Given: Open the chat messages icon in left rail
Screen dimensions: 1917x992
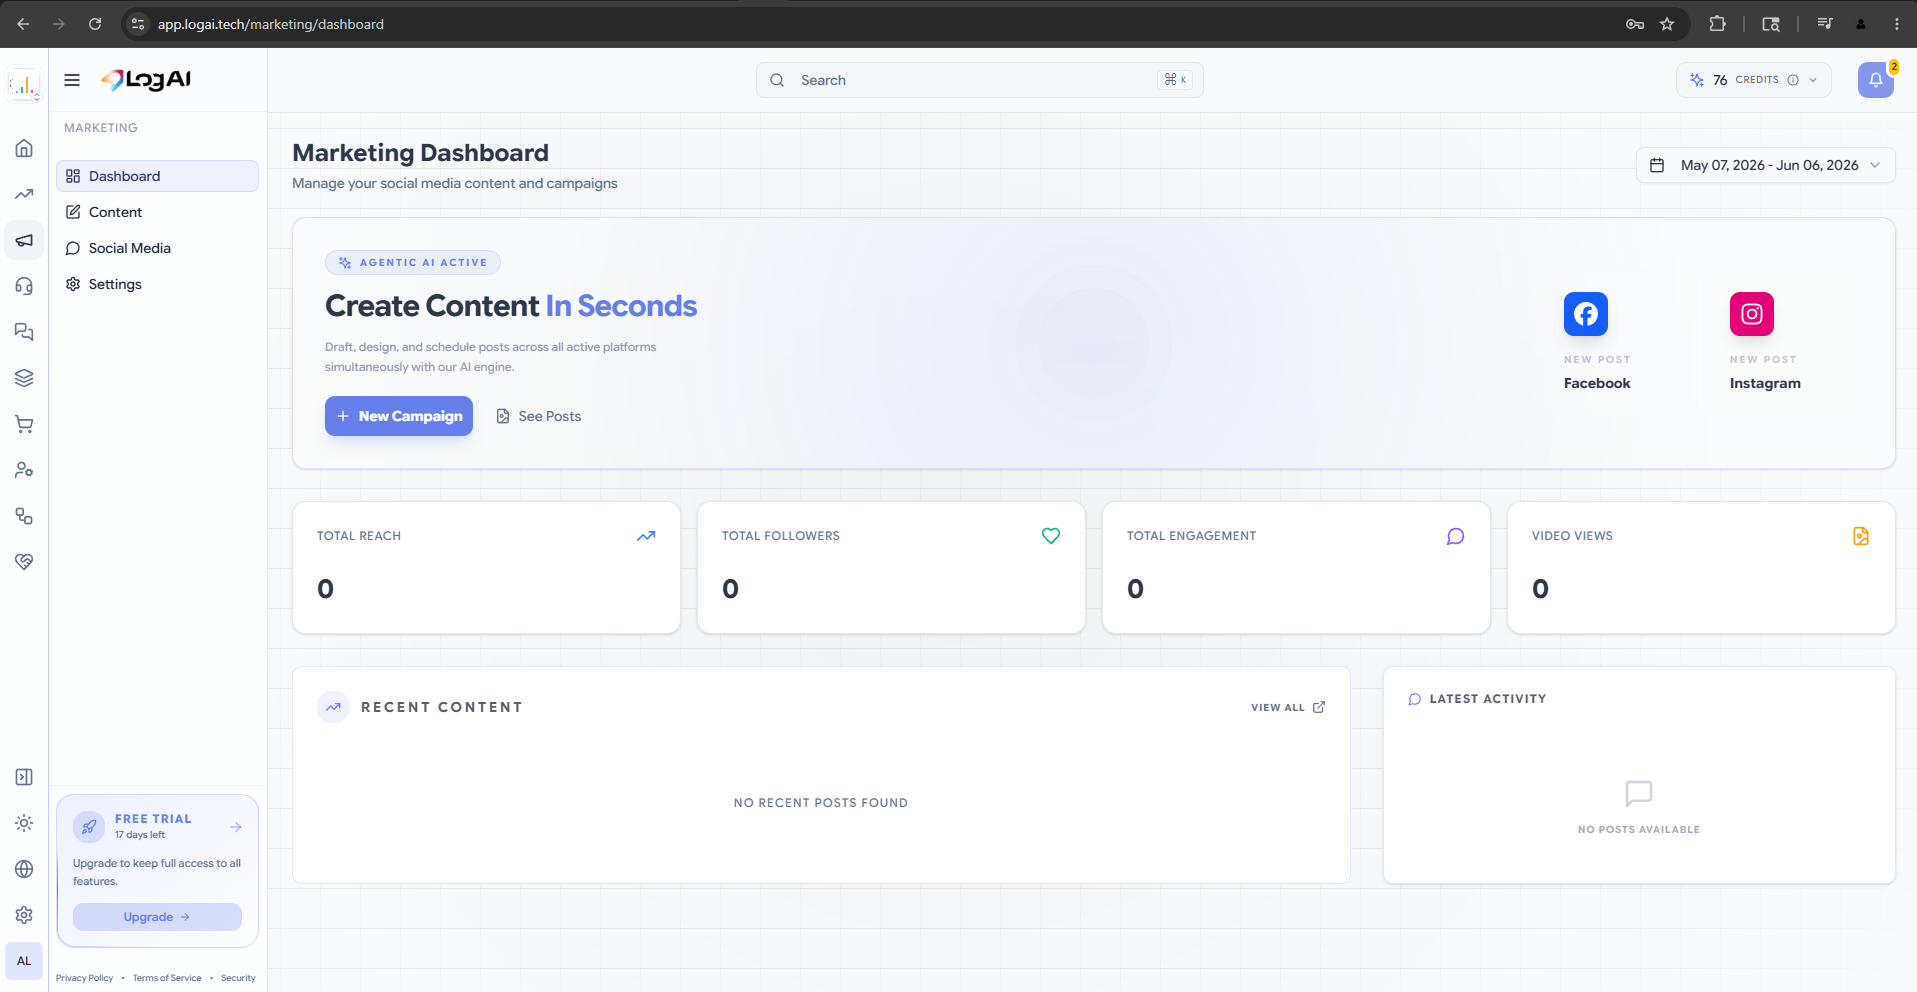Looking at the screenshot, I should 24,332.
